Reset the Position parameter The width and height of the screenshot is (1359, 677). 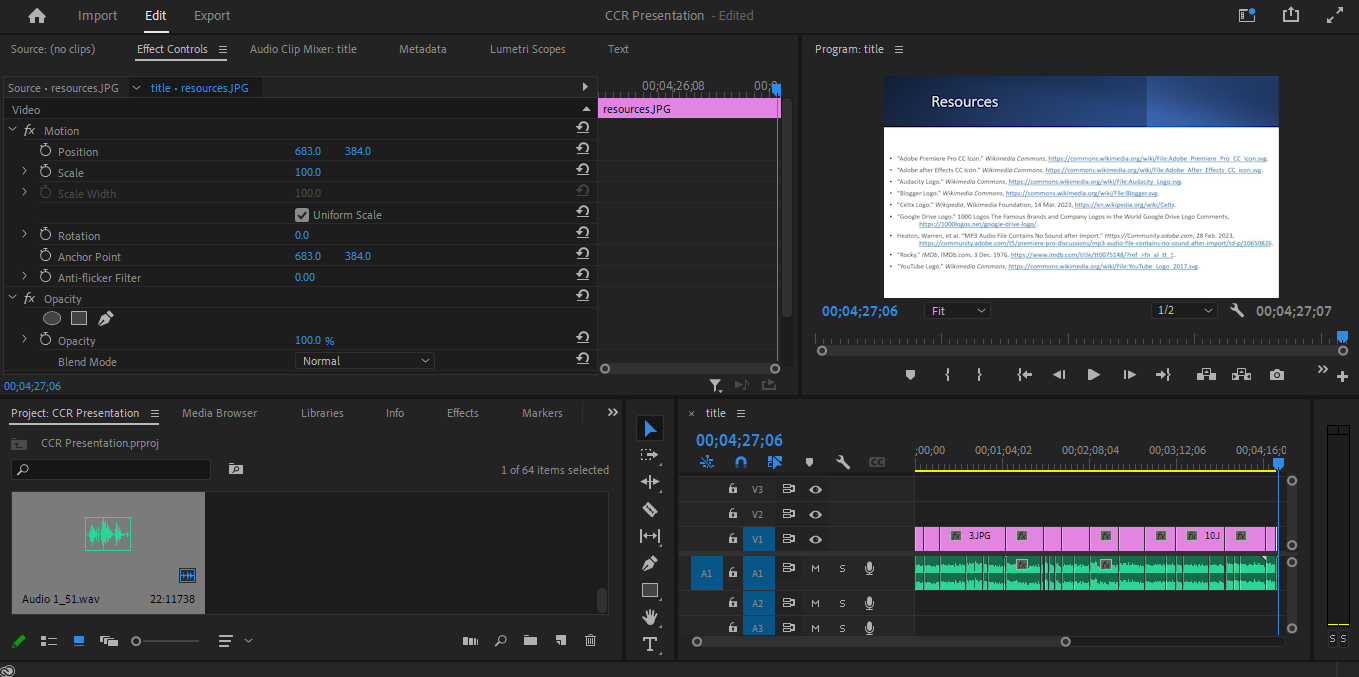coord(582,148)
